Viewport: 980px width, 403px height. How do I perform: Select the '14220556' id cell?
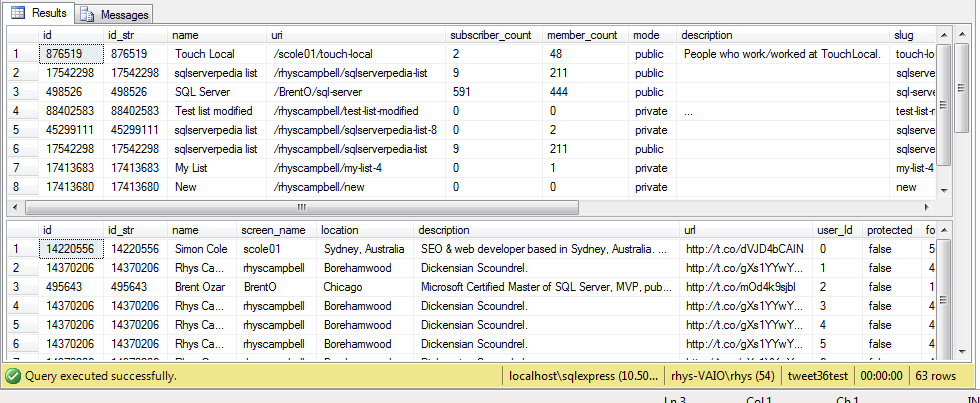click(x=71, y=249)
